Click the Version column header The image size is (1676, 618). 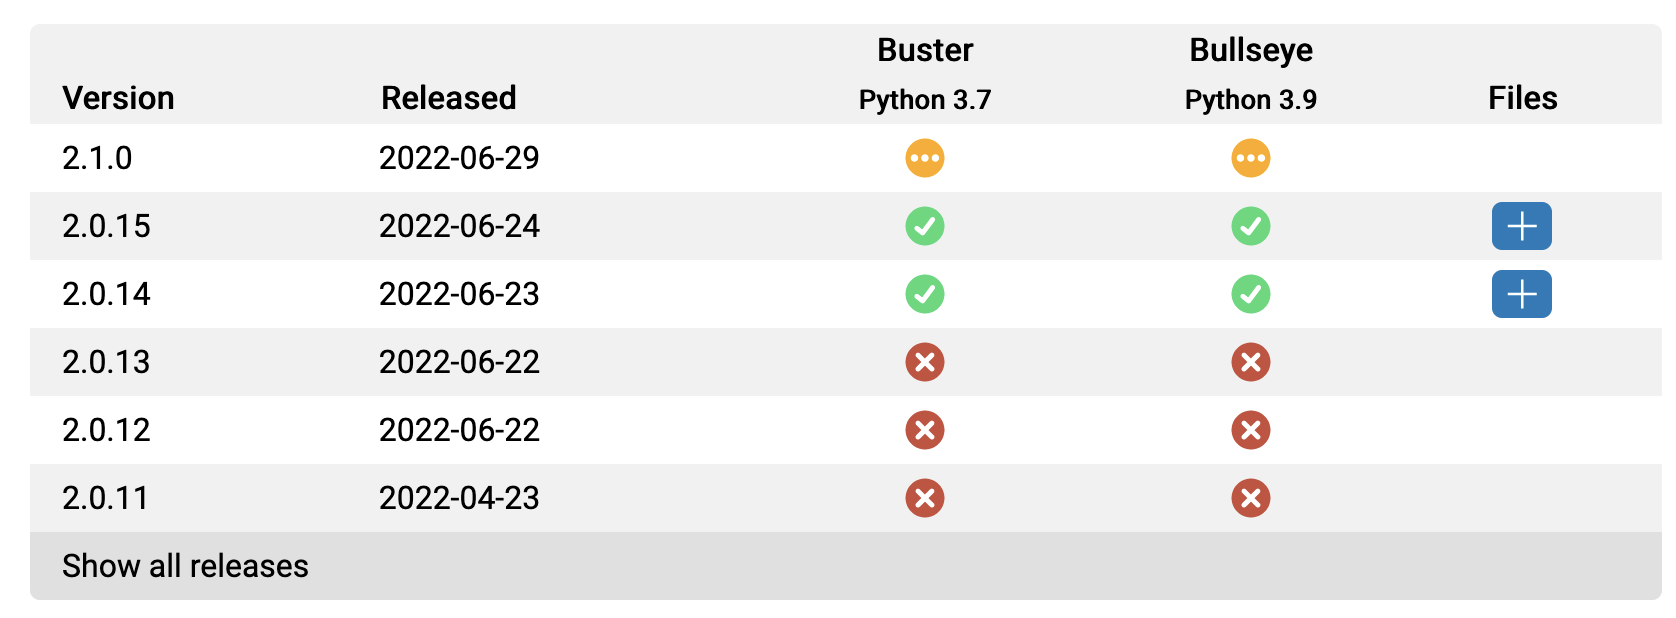[x=118, y=97]
